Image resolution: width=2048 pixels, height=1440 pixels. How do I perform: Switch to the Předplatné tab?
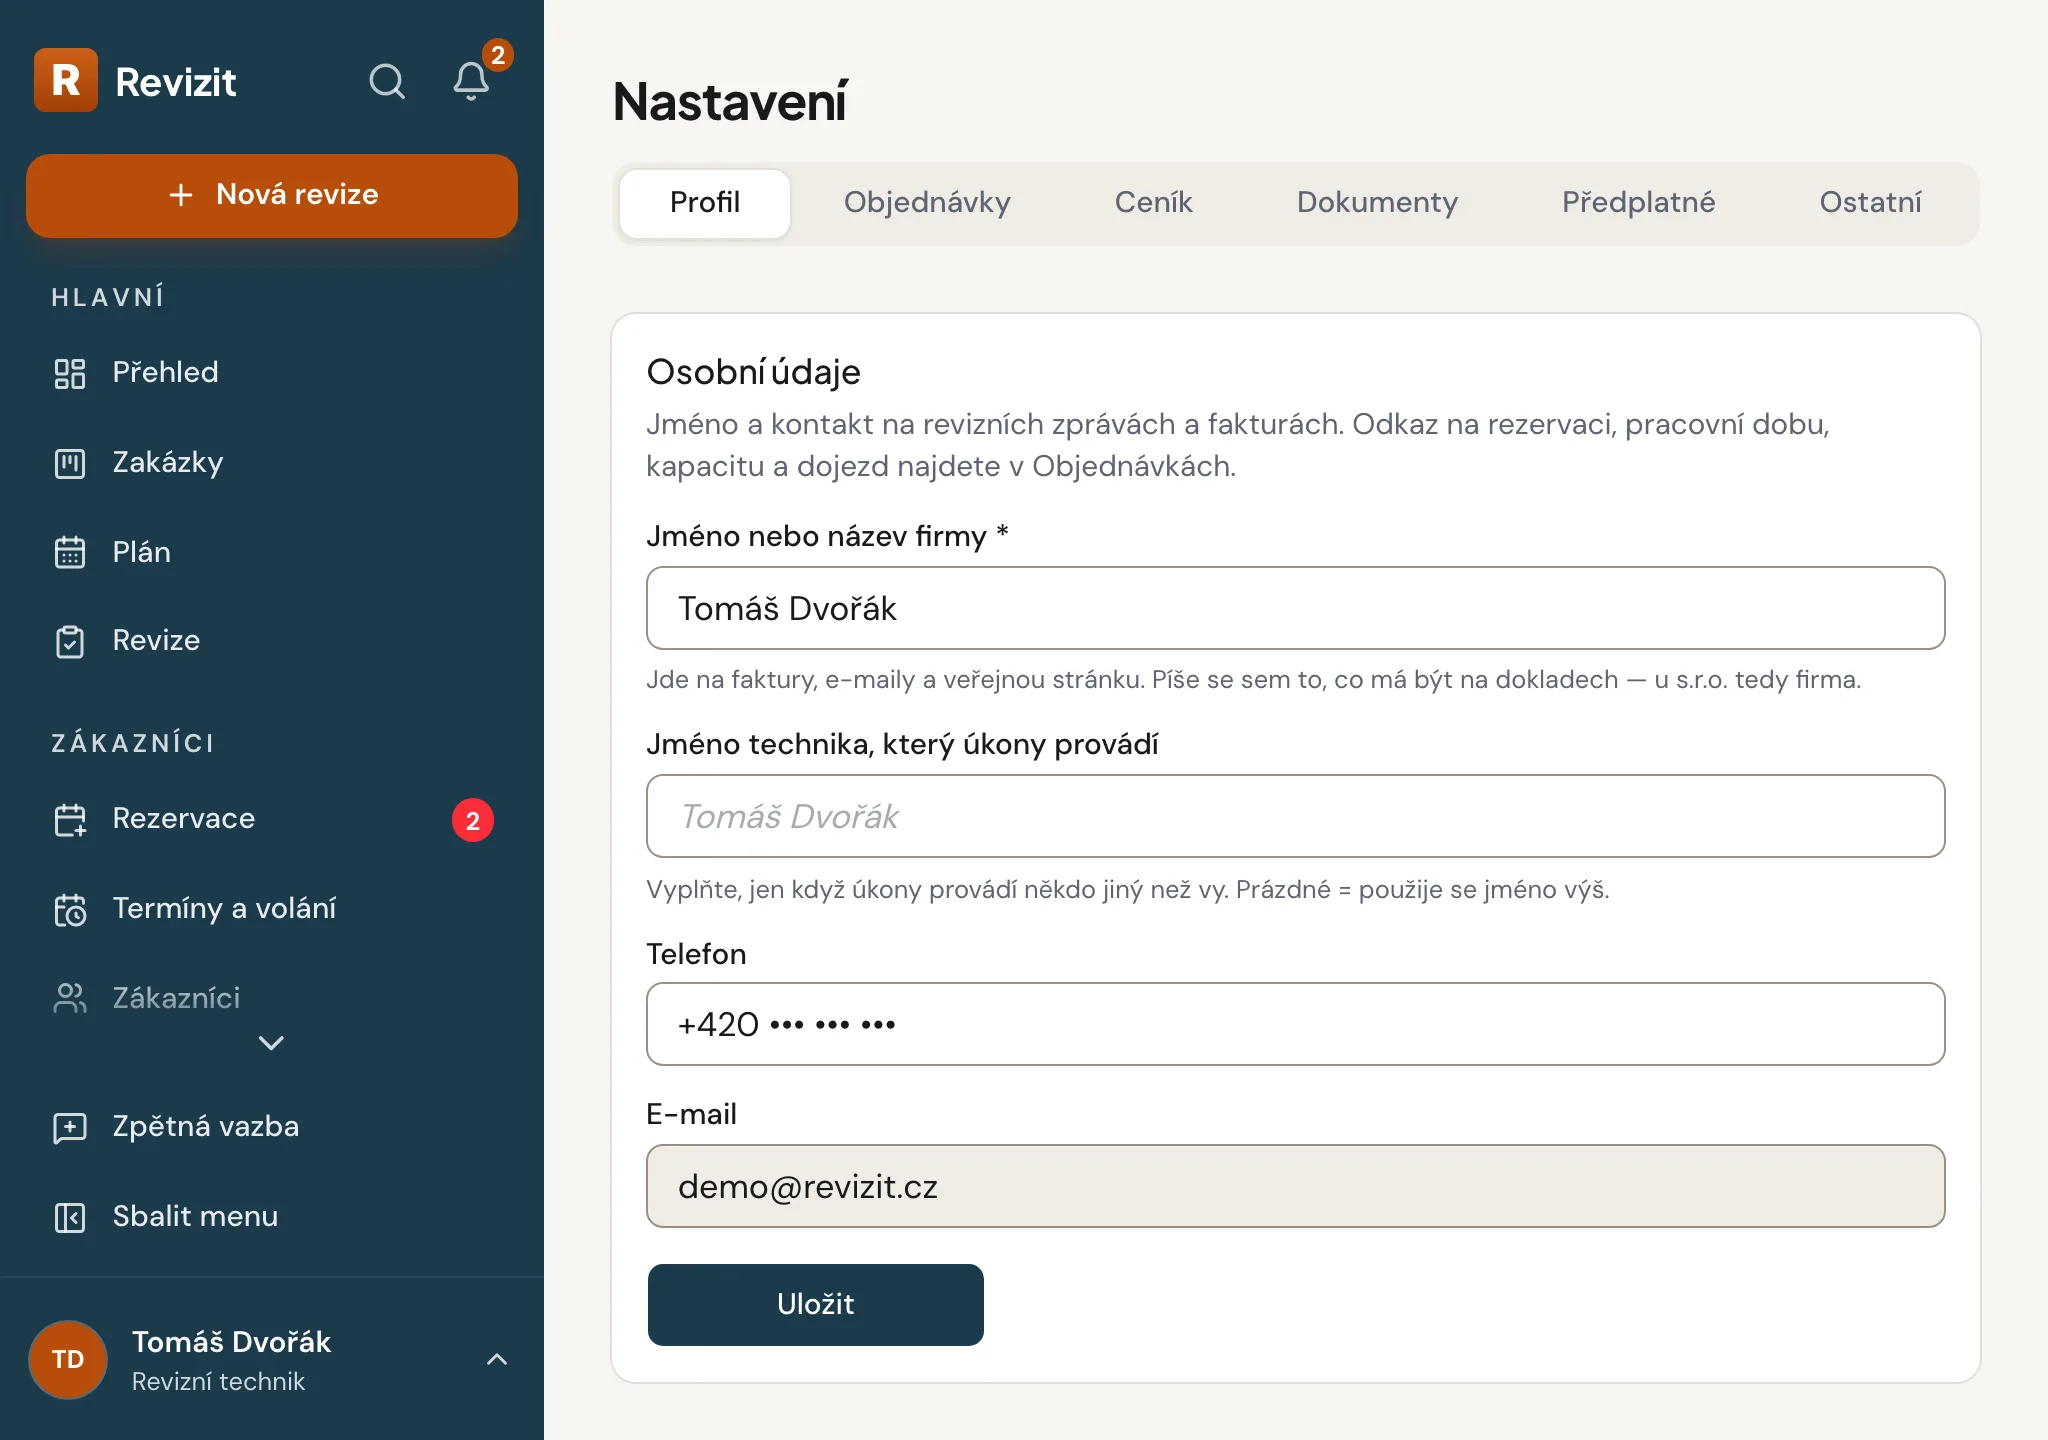tap(1638, 203)
